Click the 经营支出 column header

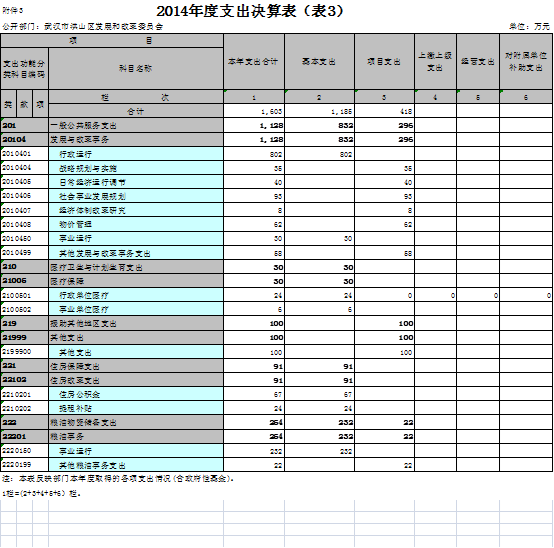pos(478,61)
